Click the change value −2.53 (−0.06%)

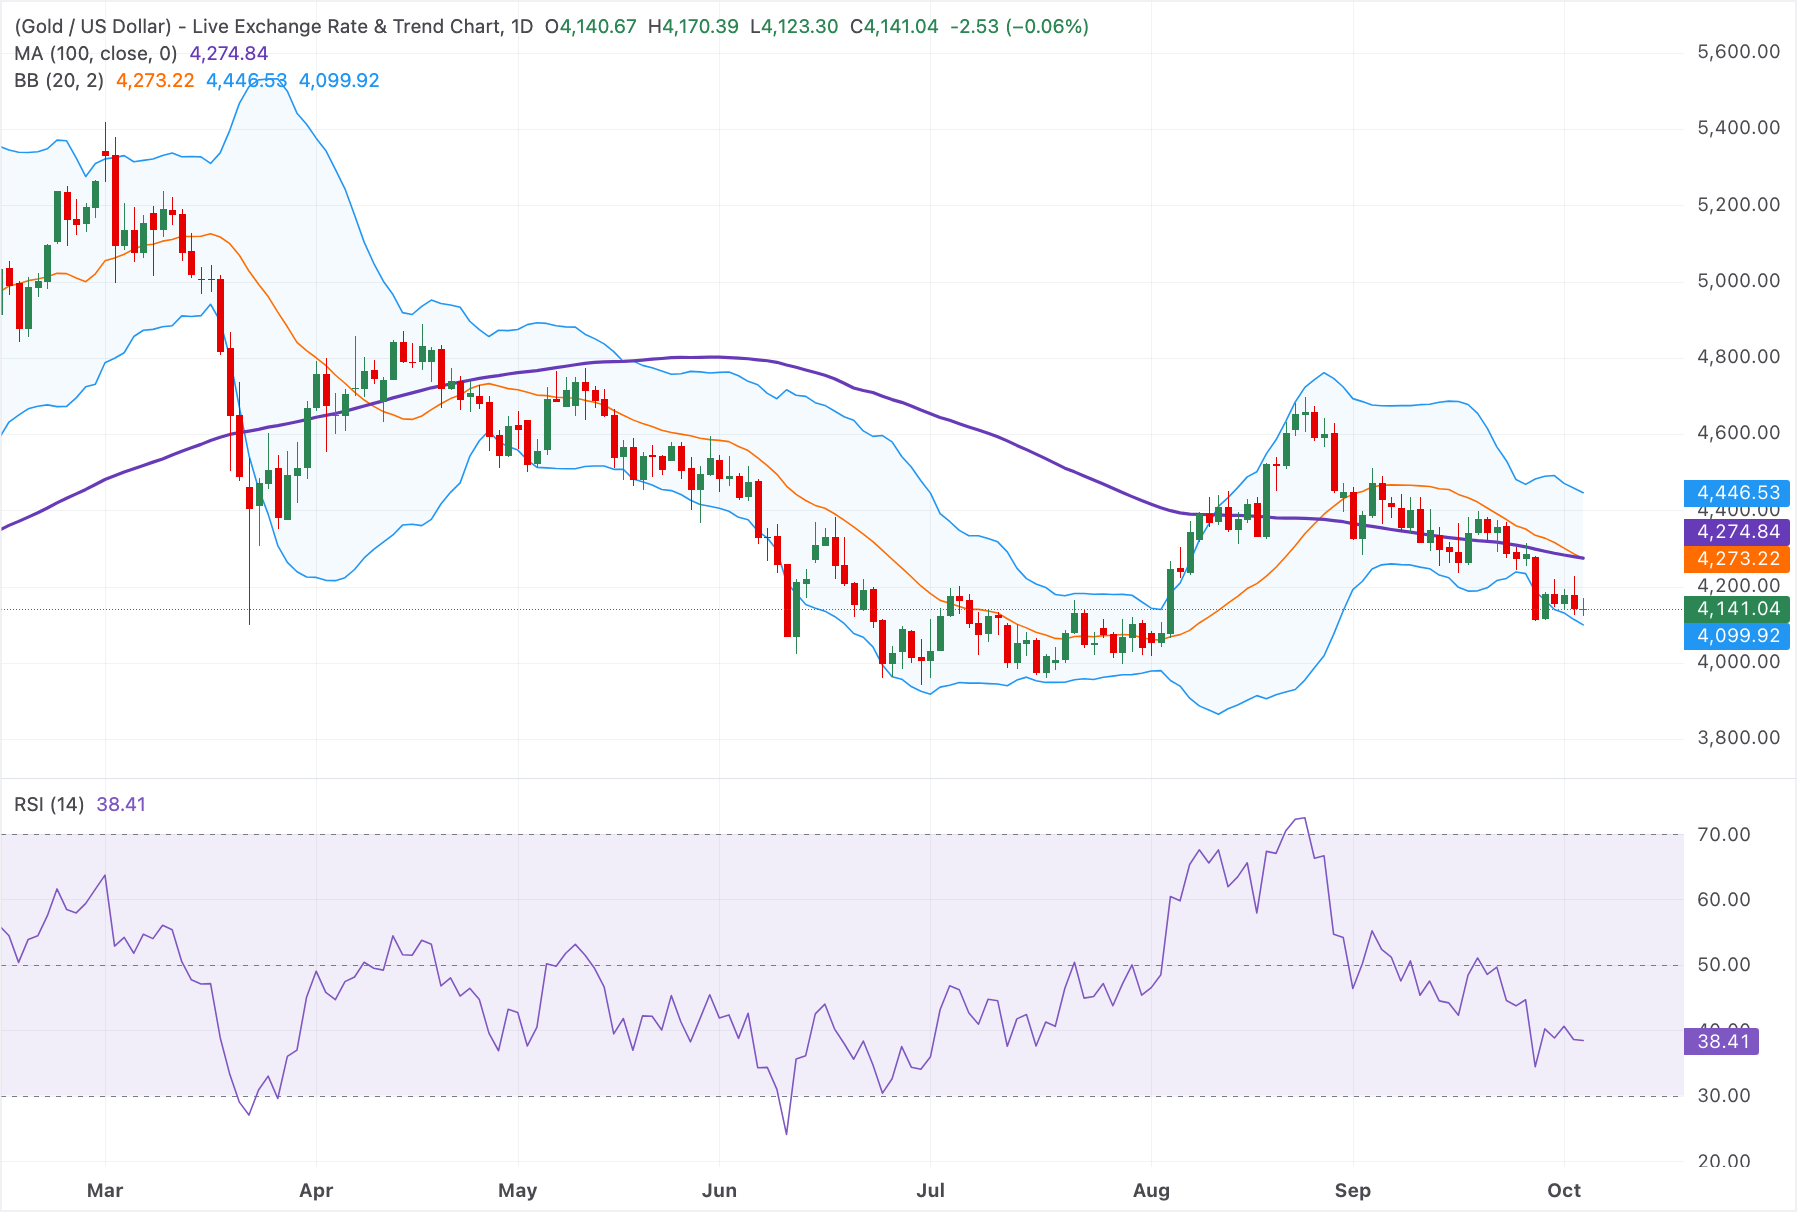(x=1019, y=26)
